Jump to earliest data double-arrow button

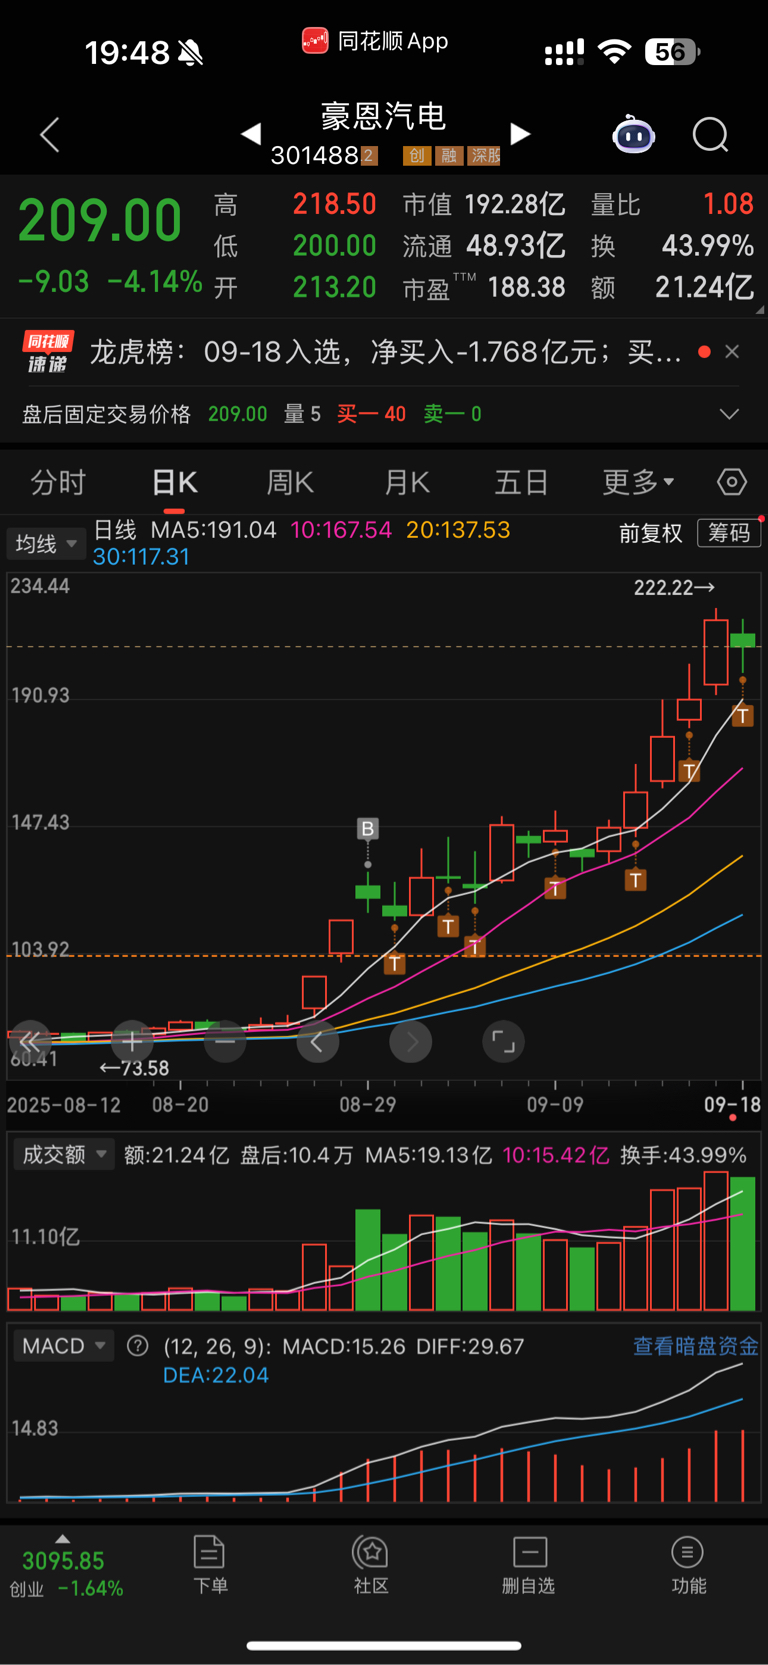click(x=29, y=1042)
